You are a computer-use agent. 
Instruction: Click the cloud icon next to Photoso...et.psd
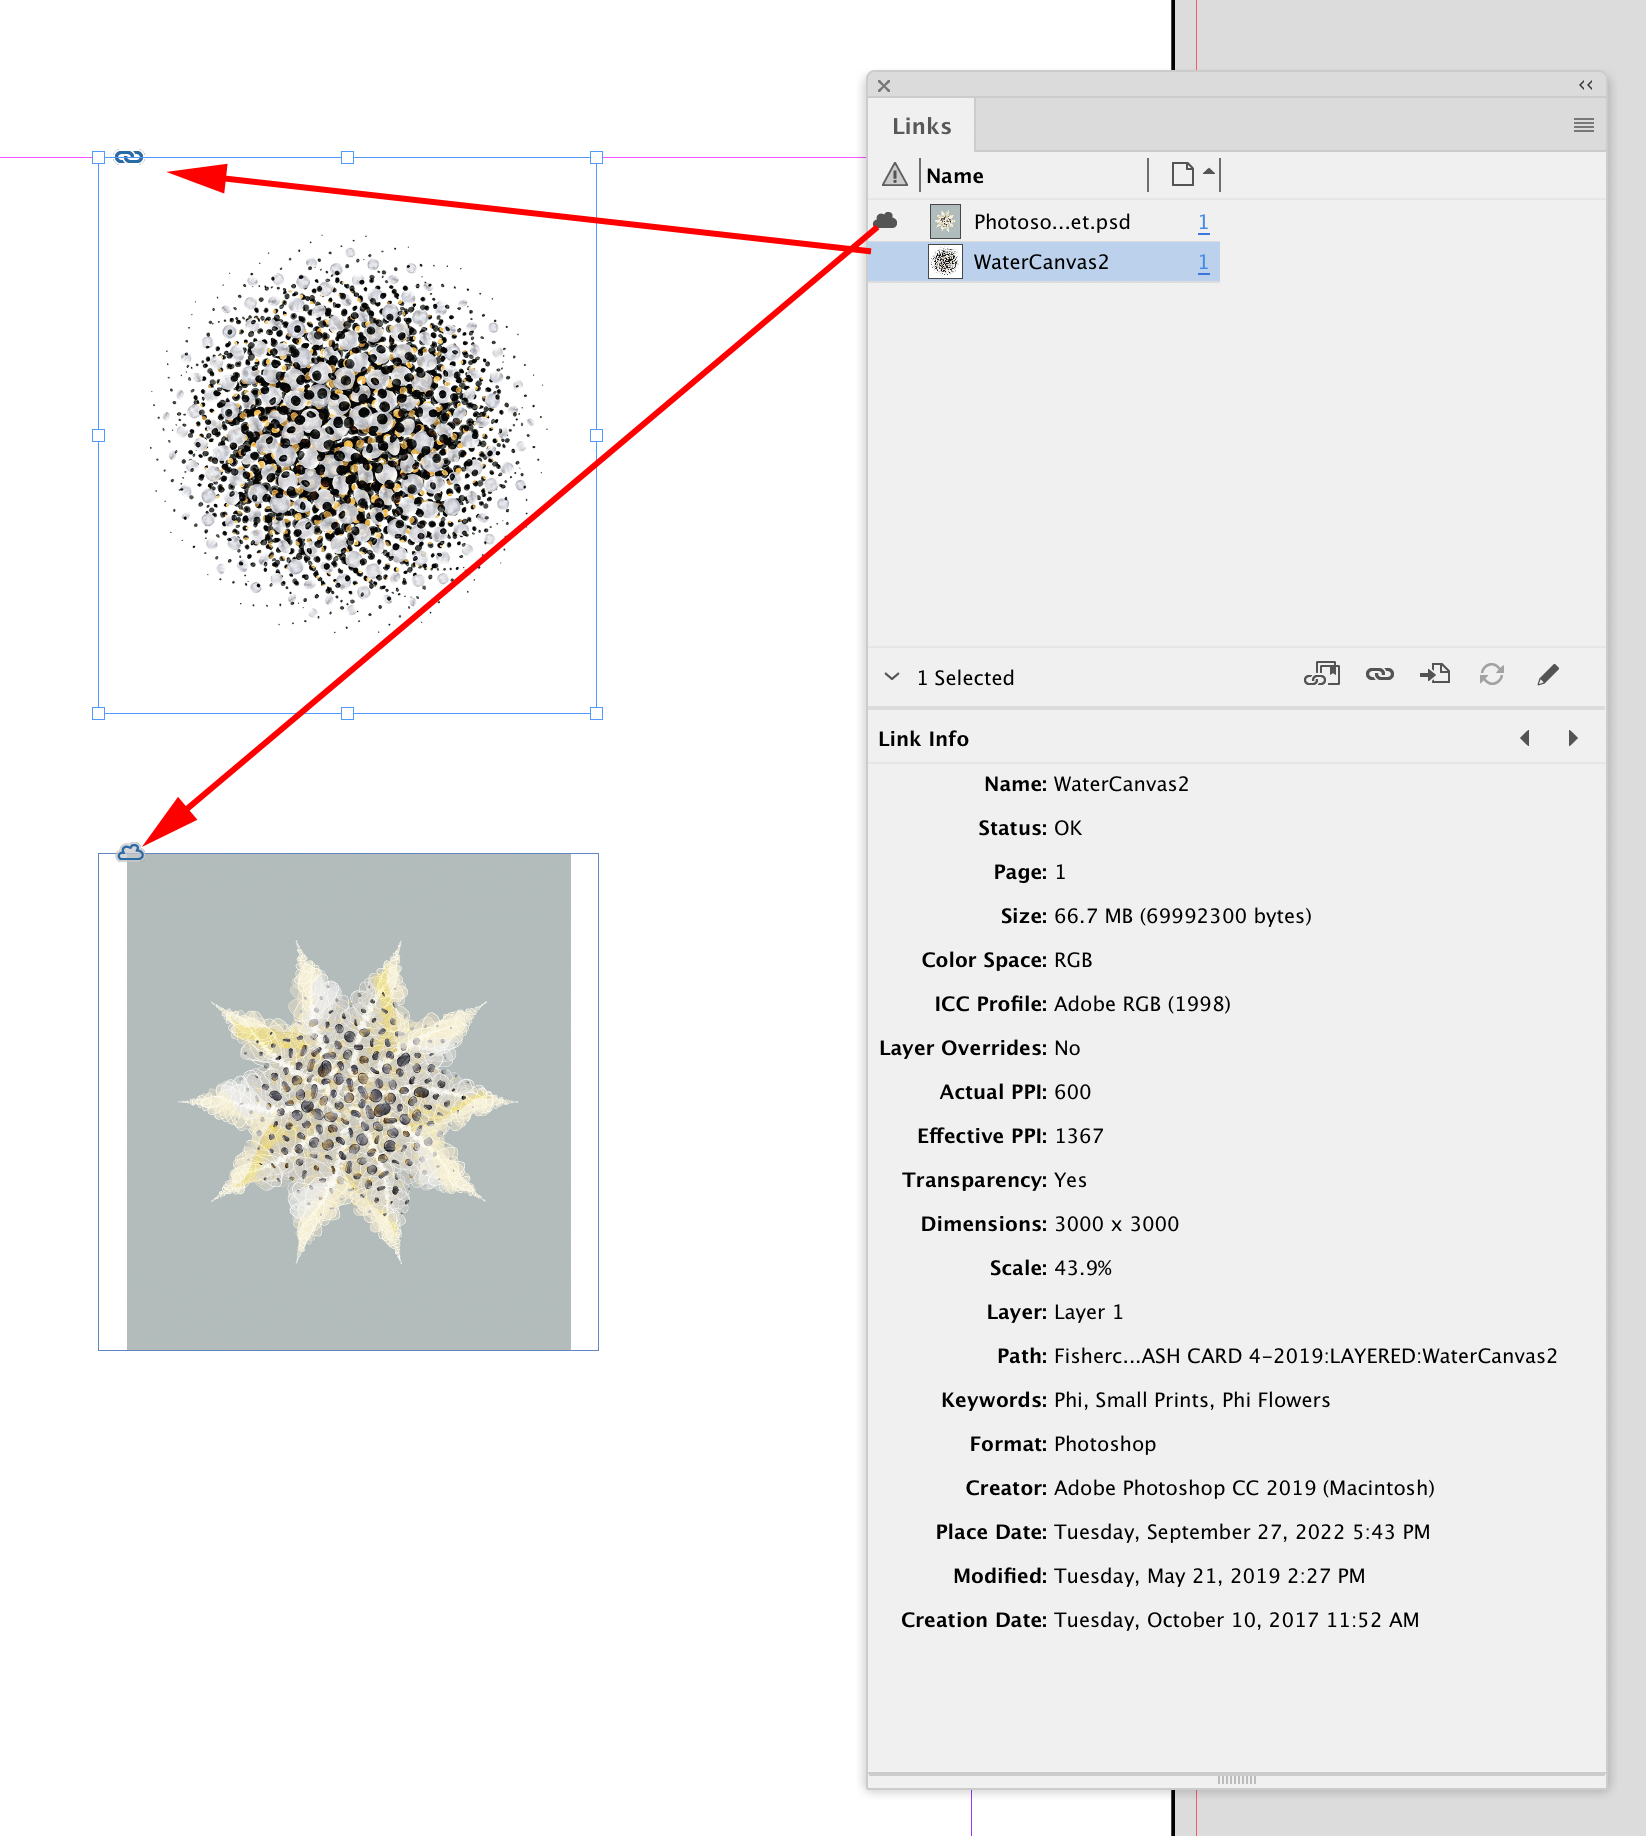tap(886, 221)
